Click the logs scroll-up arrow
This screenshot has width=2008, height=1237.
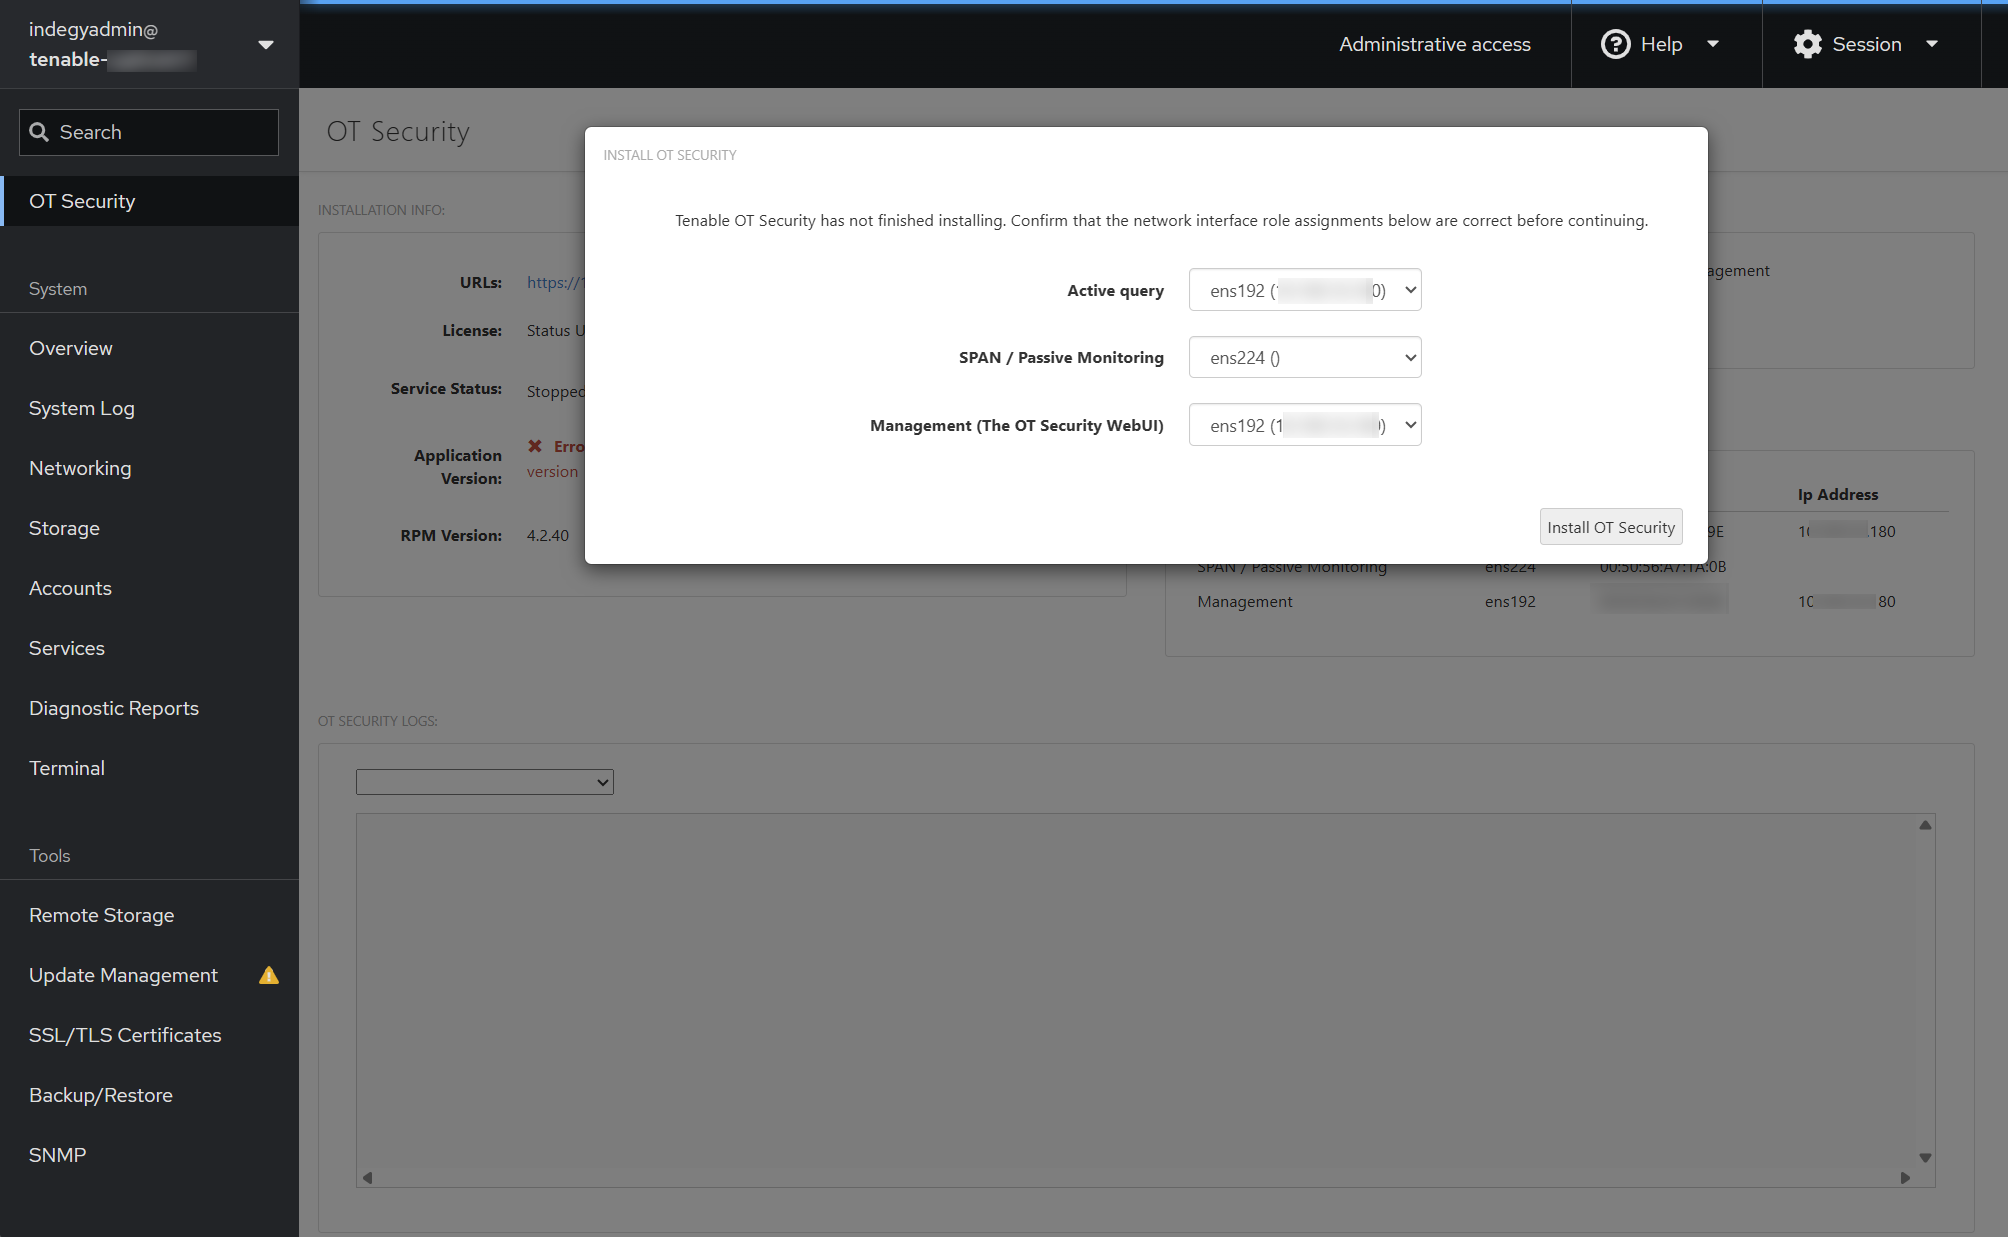point(1925,825)
